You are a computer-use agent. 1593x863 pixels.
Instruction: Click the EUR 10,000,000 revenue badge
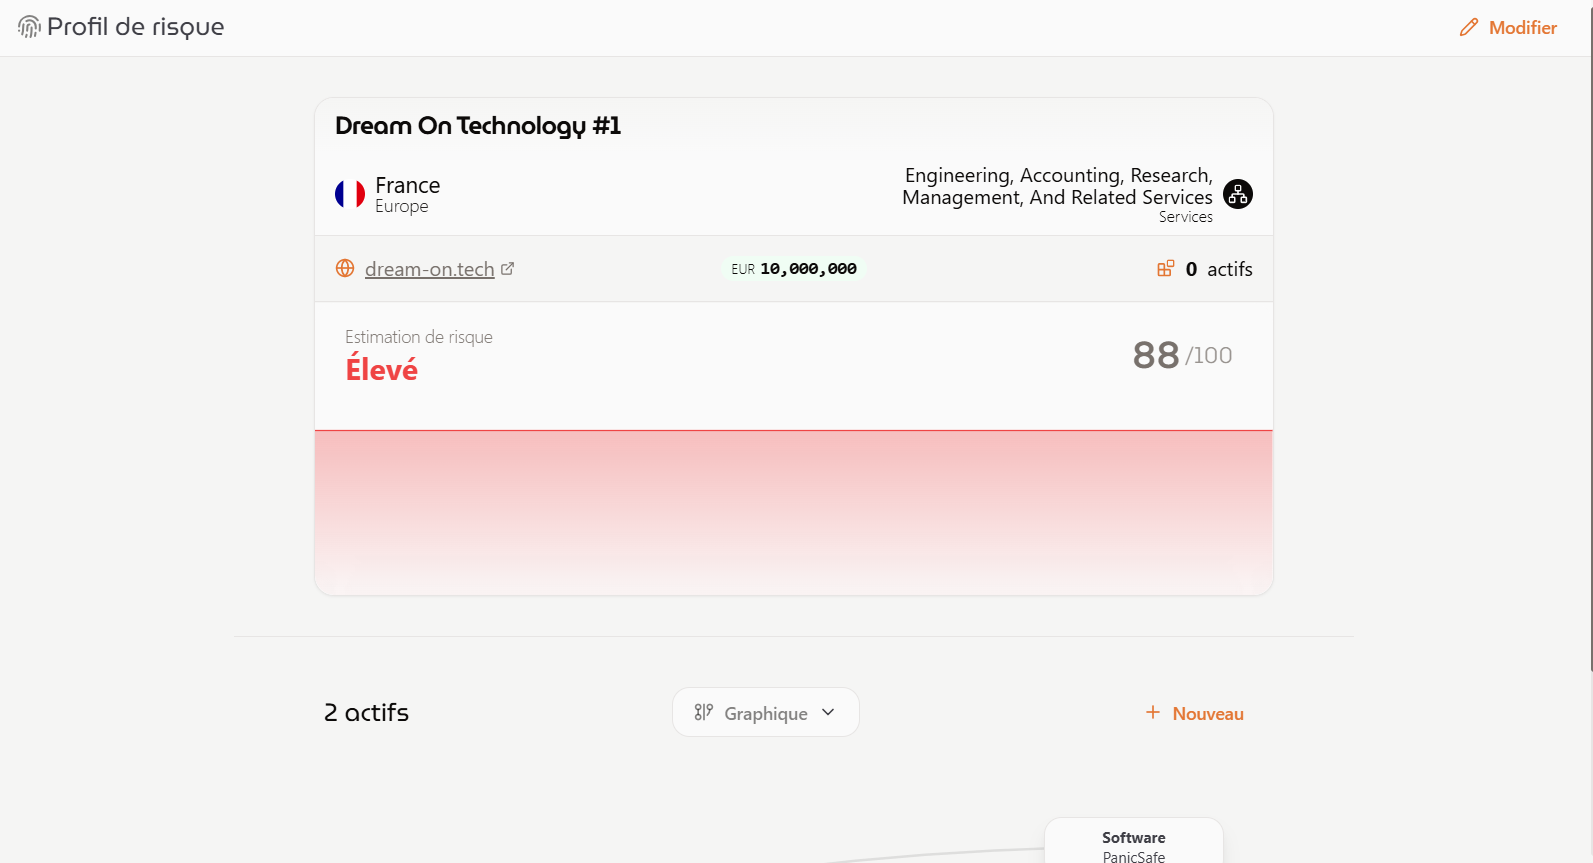click(x=794, y=269)
